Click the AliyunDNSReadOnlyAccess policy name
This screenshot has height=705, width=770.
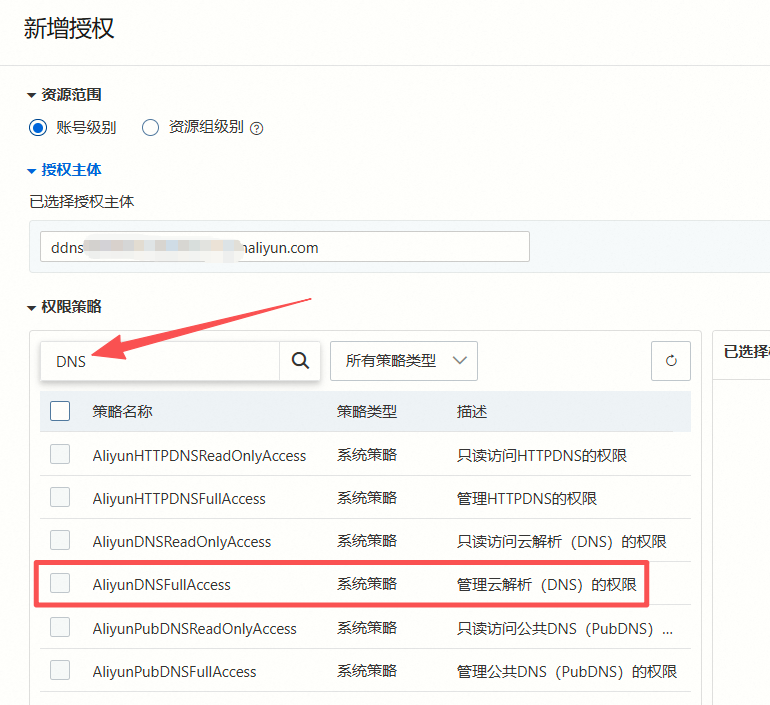182,542
